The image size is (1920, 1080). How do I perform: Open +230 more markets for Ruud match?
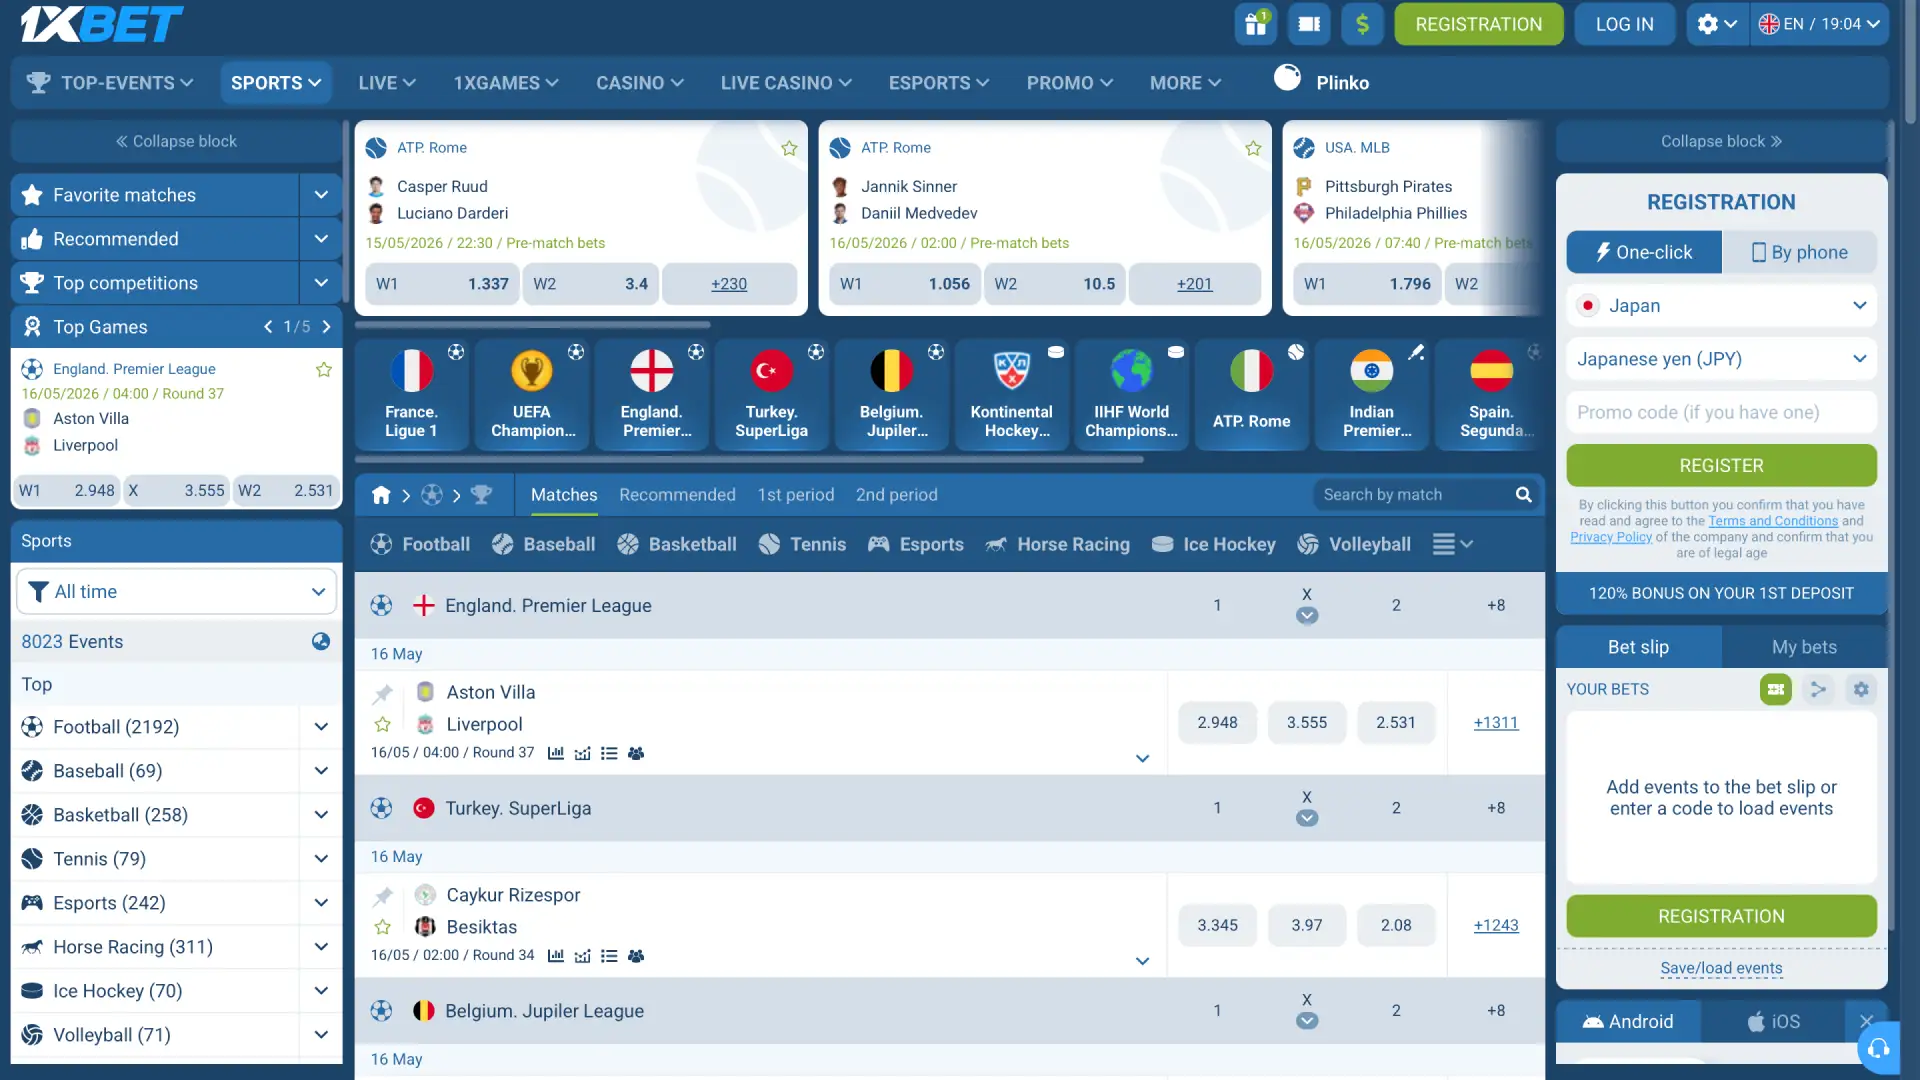coord(729,284)
